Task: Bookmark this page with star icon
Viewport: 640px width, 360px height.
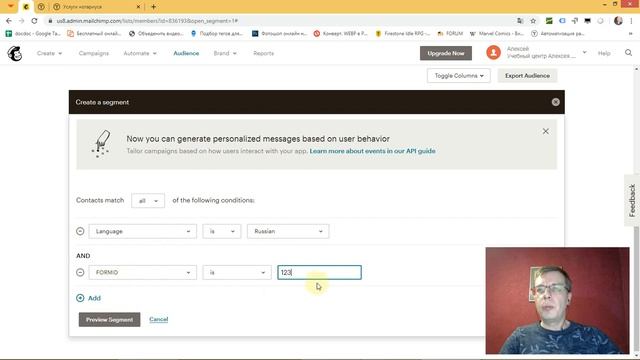Action: 533,21
